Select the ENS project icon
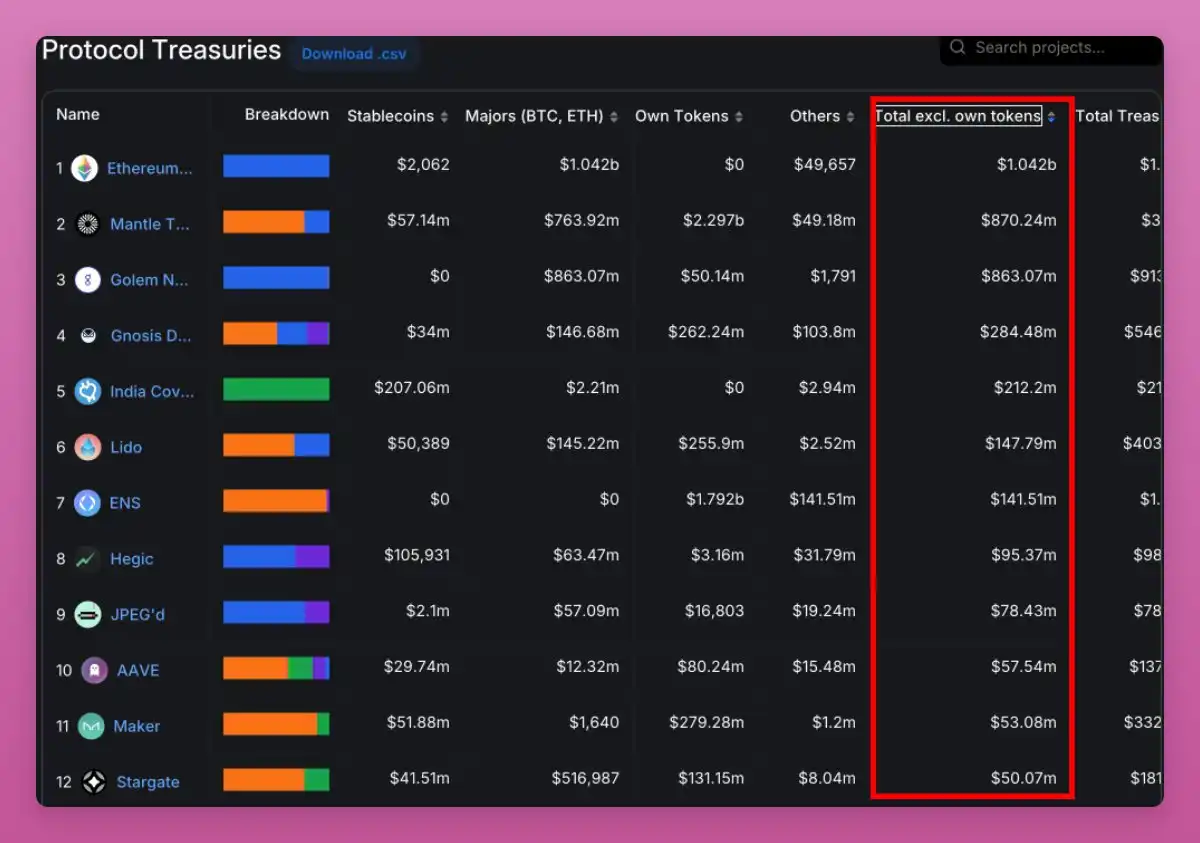This screenshot has width=1200, height=843. [x=85, y=503]
